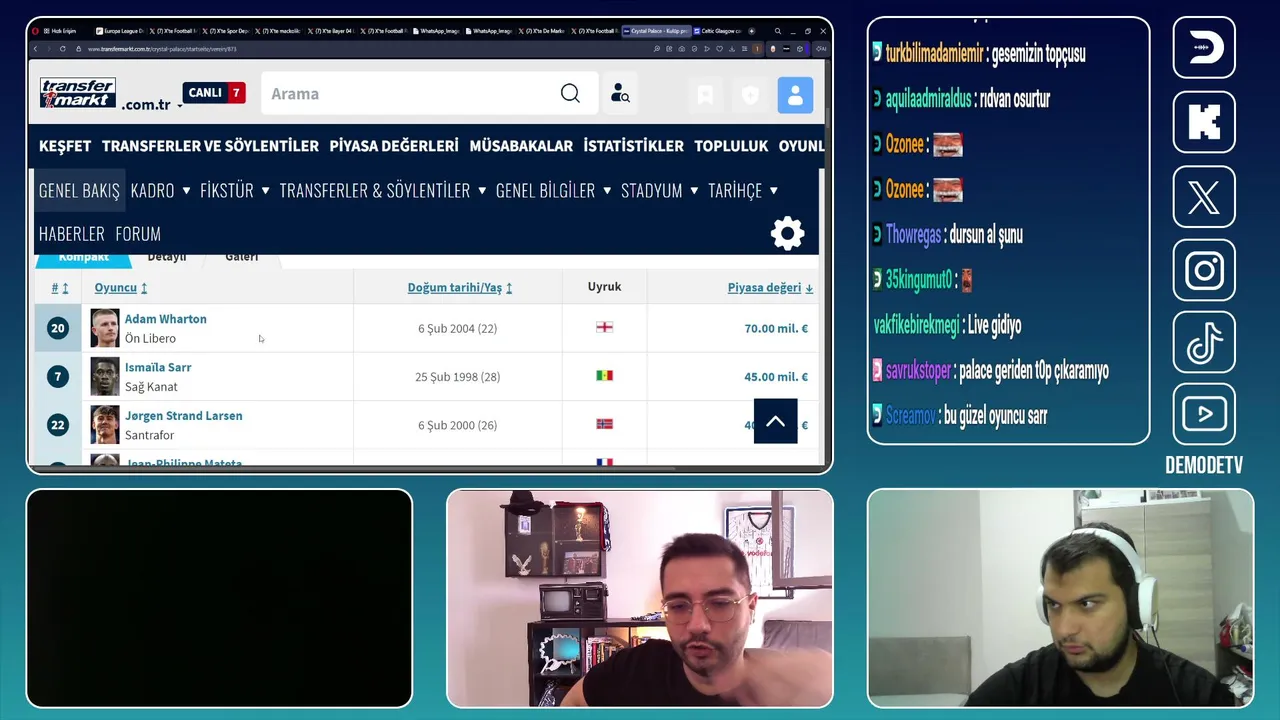The height and width of the screenshot is (720, 1280).
Task: Click shirt number 7 badge
Action: (58, 377)
